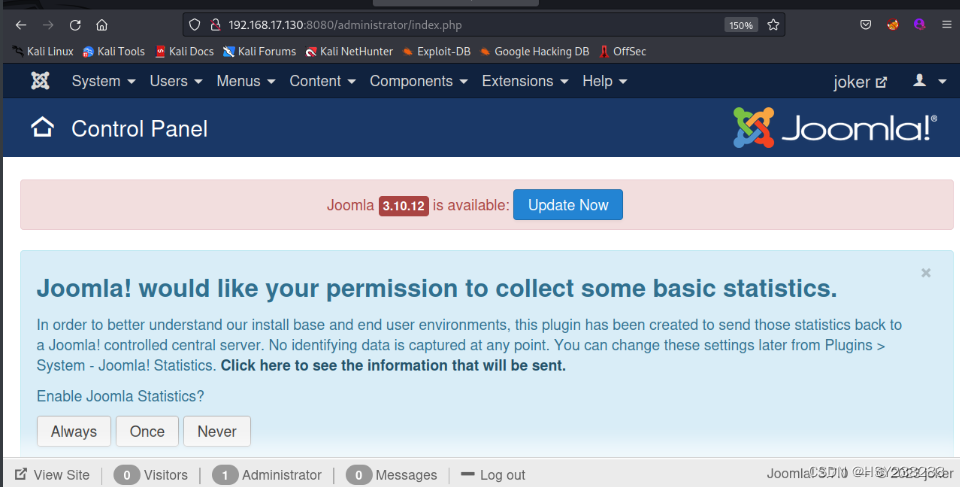Screen dimensions: 960x487
Task: Reload the current page
Action: pyautogui.click(x=75, y=25)
